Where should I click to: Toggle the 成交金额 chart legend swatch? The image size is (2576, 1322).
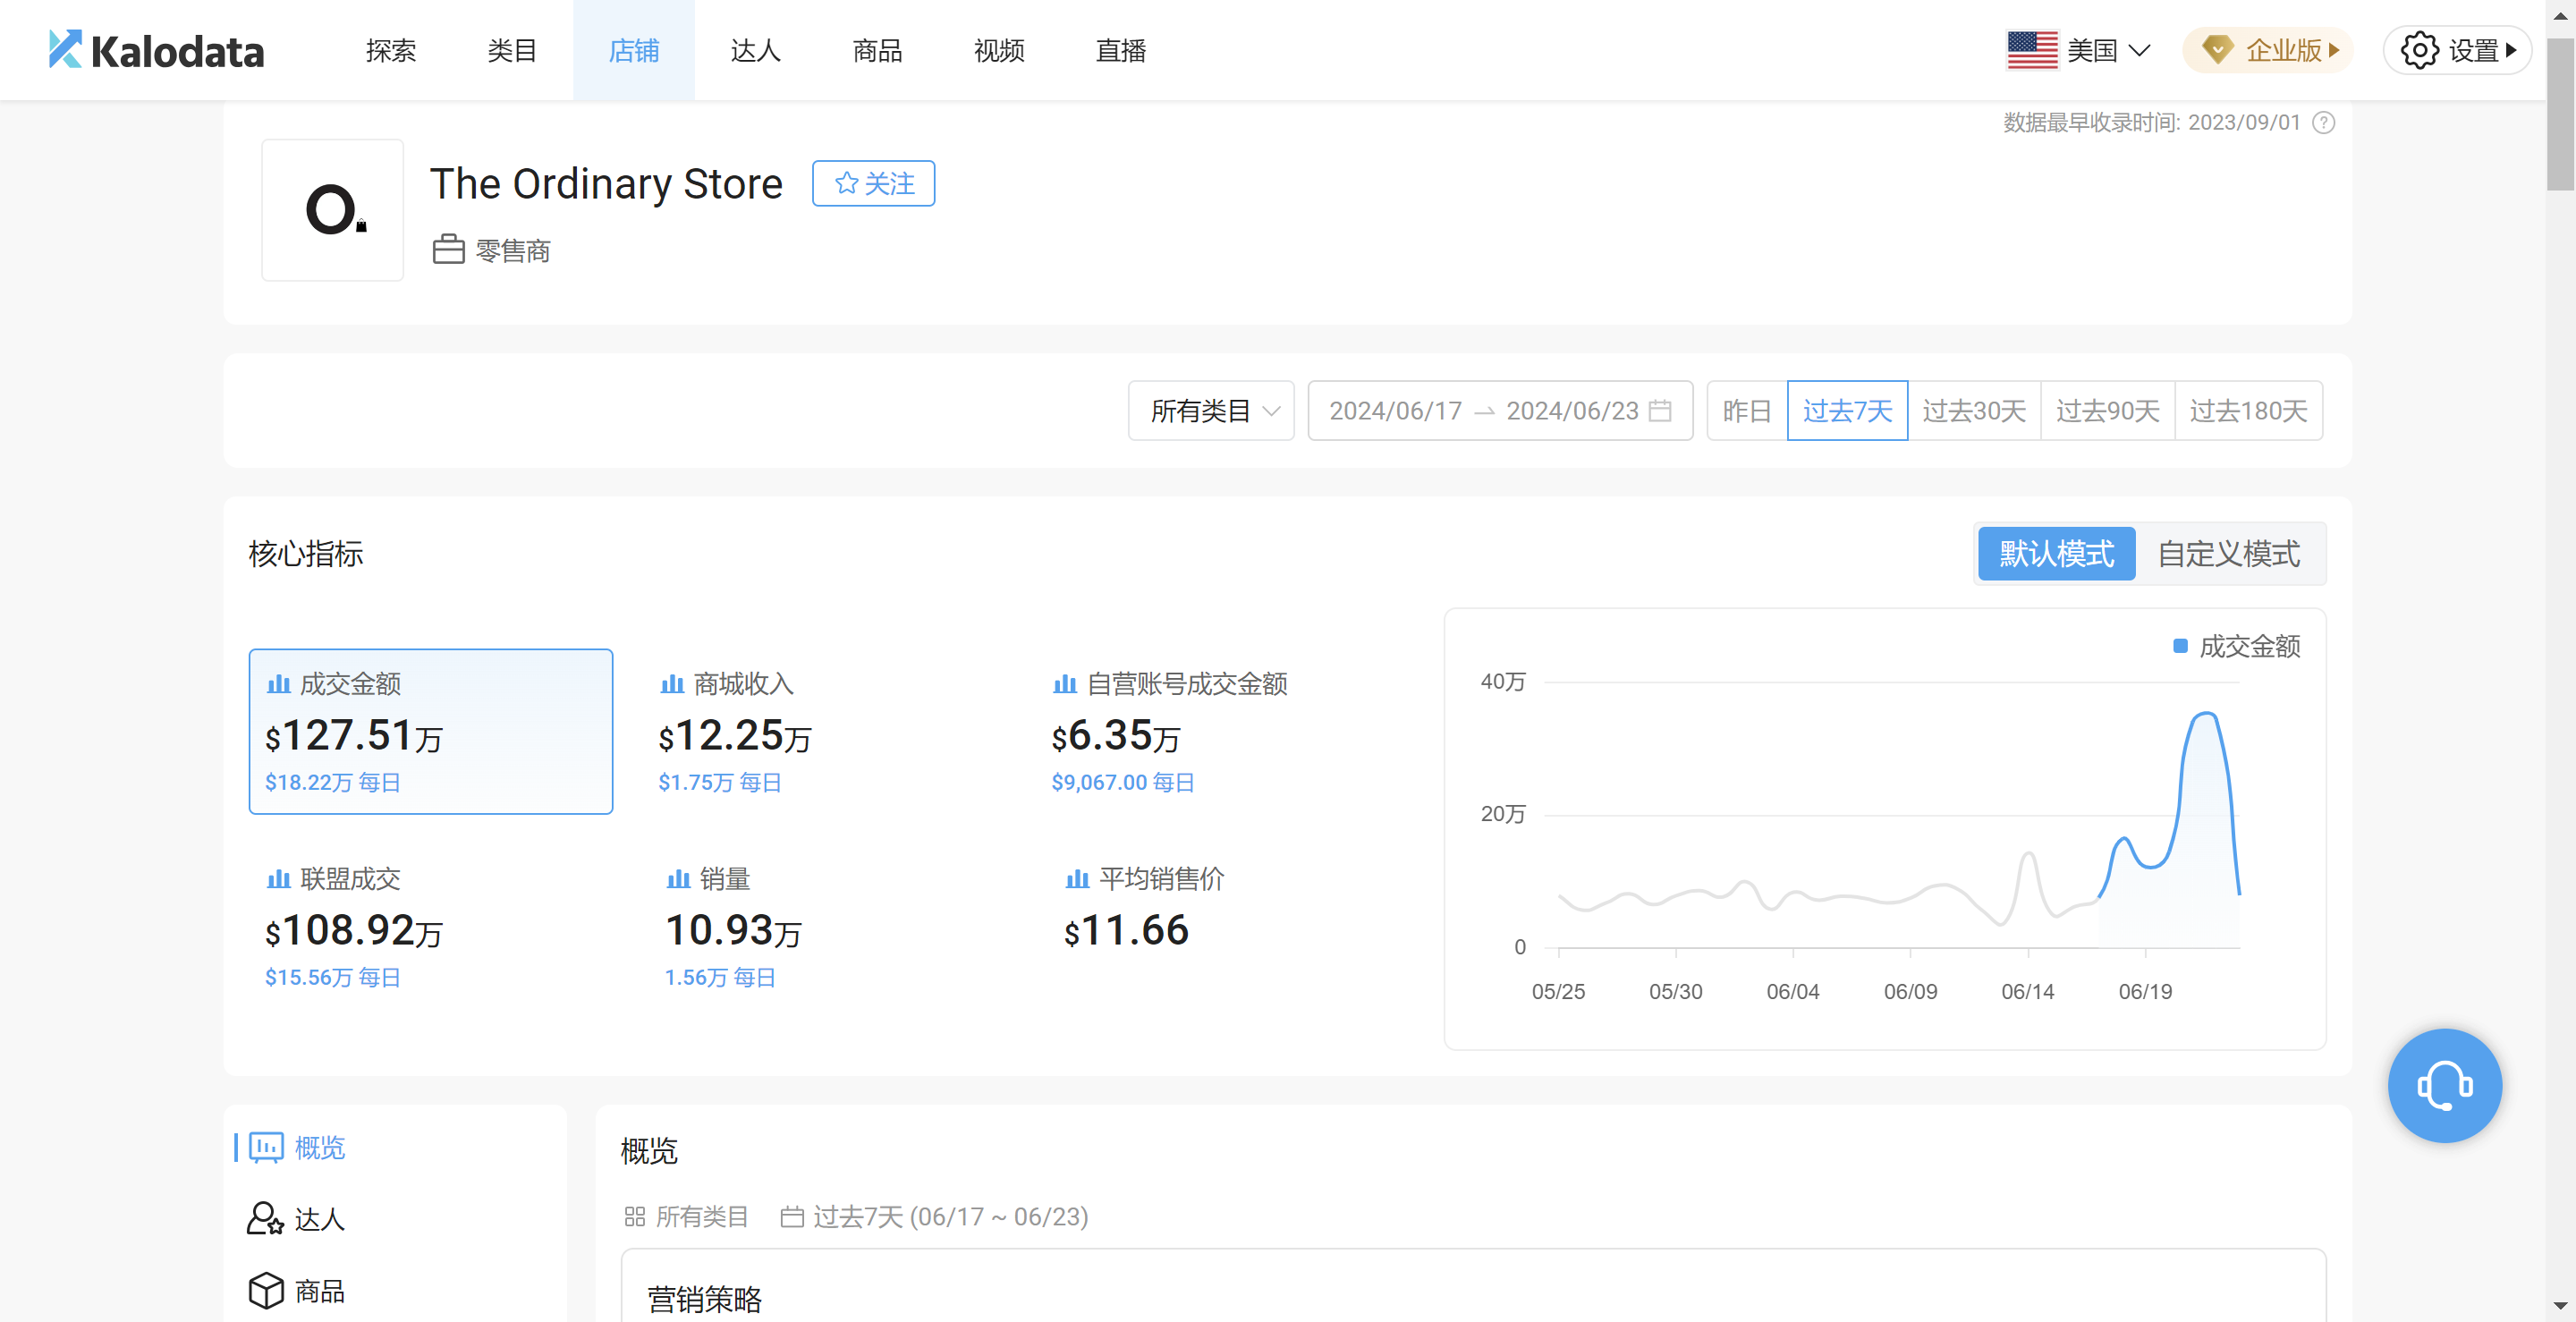point(2180,646)
